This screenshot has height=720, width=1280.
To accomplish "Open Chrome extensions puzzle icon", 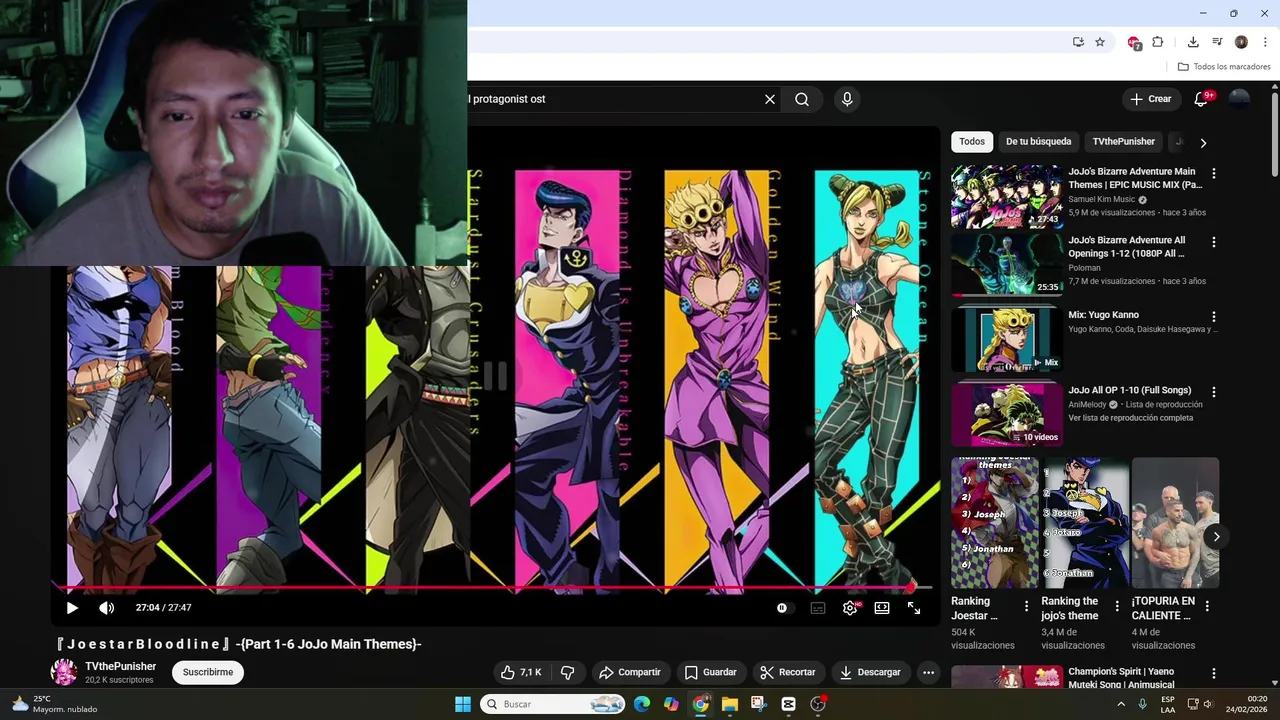I will [1158, 42].
